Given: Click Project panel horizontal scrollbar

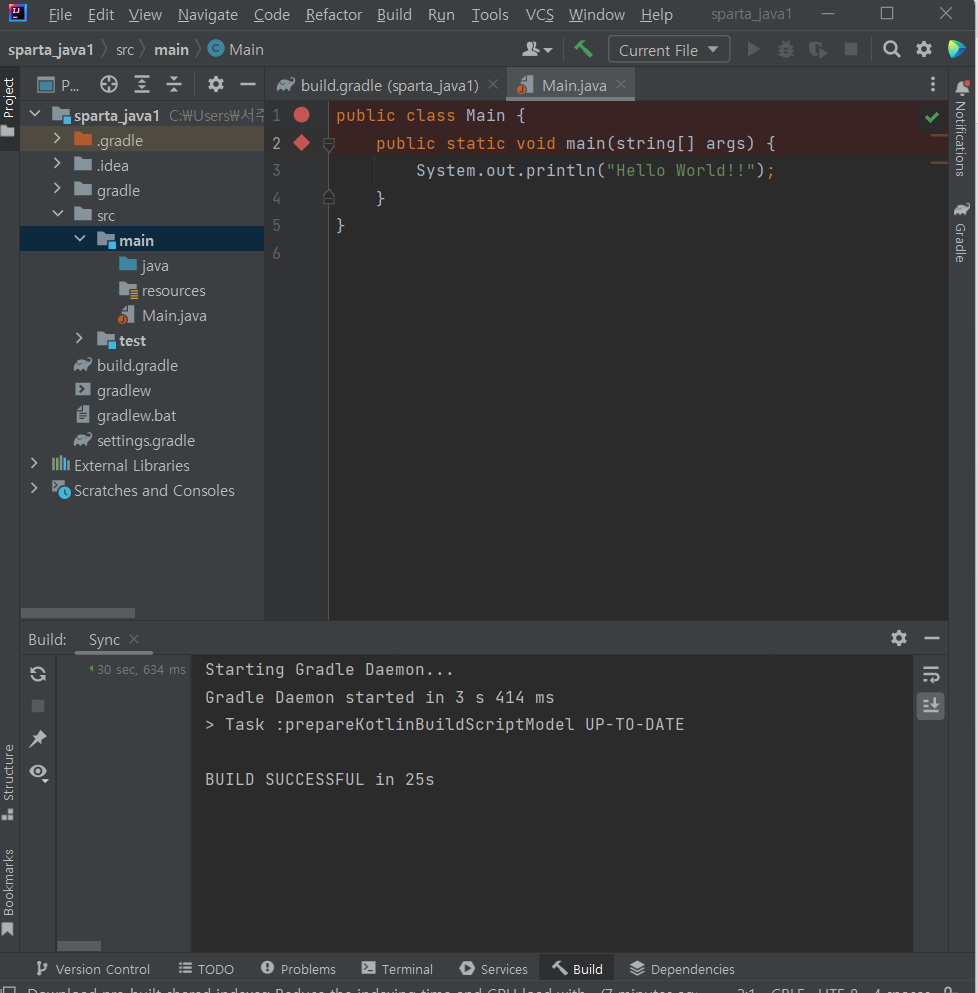Looking at the screenshot, I should click(x=78, y=613).
